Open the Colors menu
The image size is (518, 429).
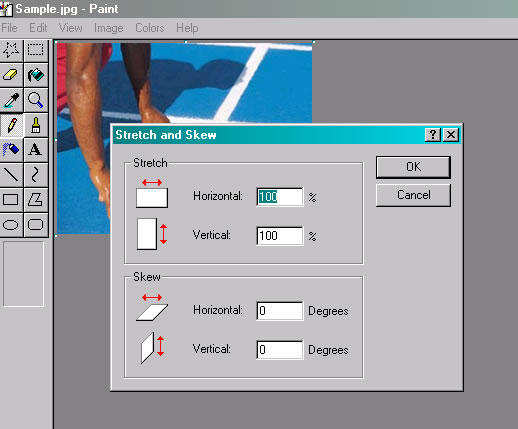tap(150, 28)
